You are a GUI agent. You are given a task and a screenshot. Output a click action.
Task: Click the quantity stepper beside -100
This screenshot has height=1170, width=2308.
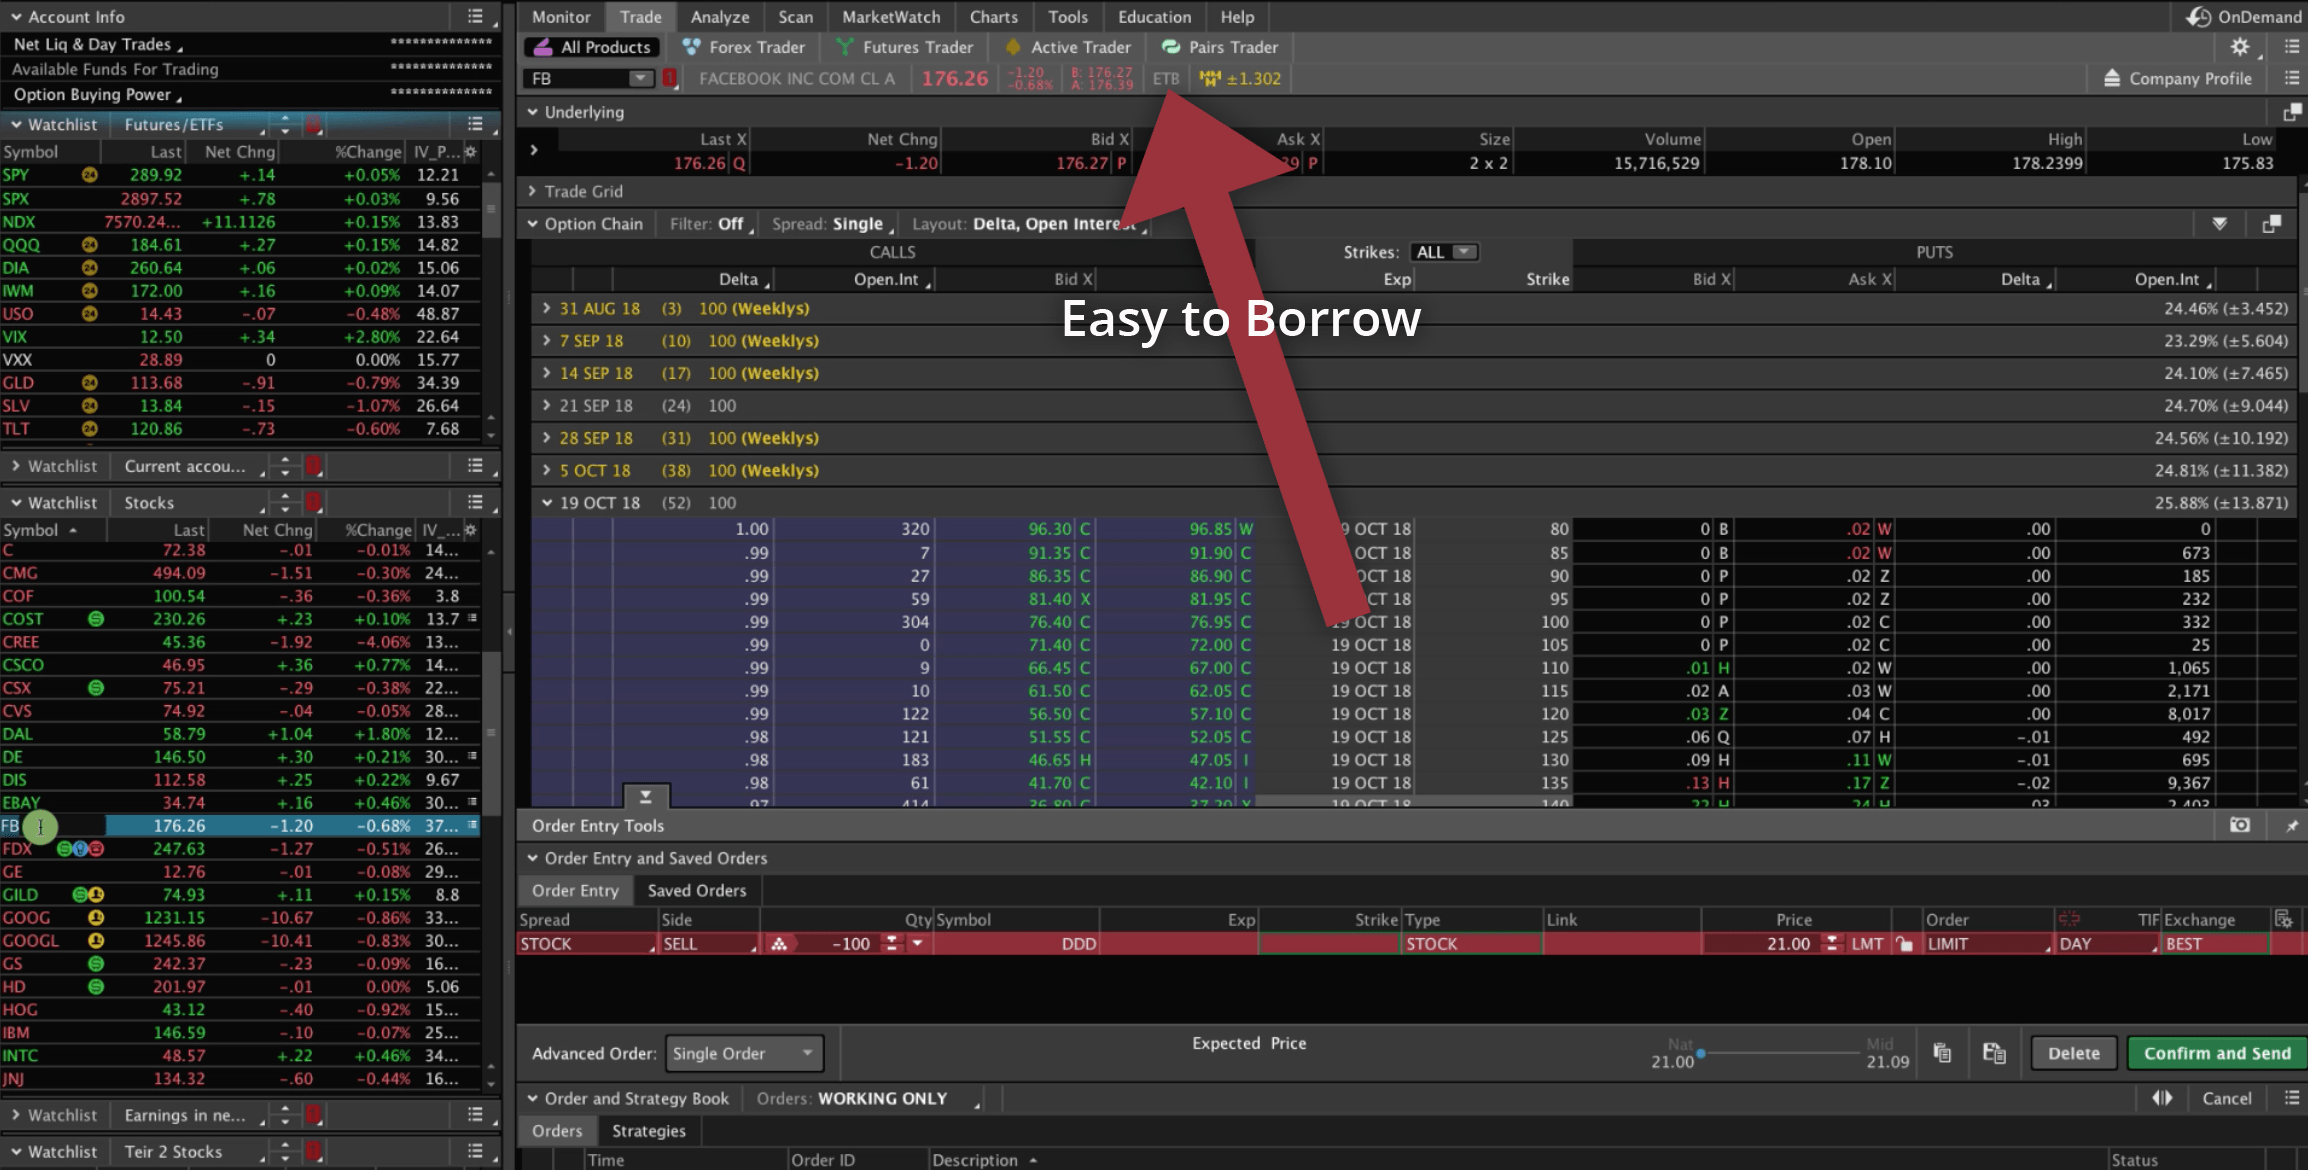[891, 944]
